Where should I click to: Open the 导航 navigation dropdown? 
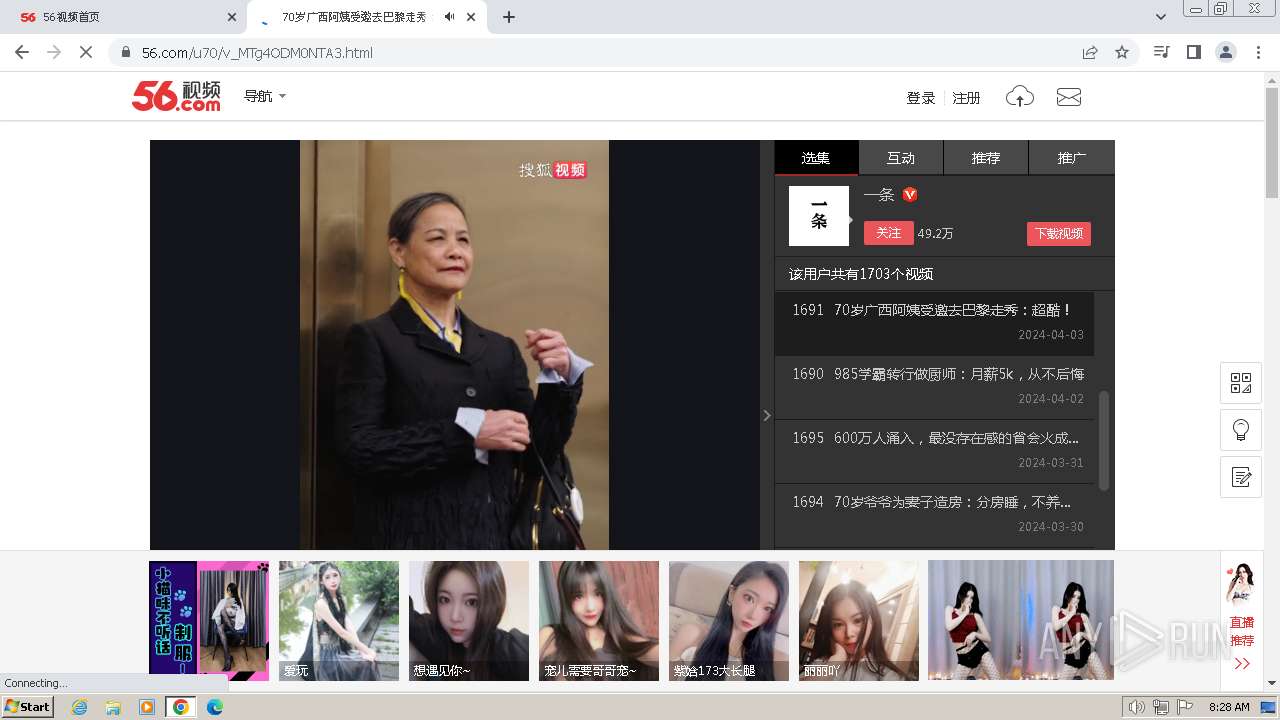point(265,96)
